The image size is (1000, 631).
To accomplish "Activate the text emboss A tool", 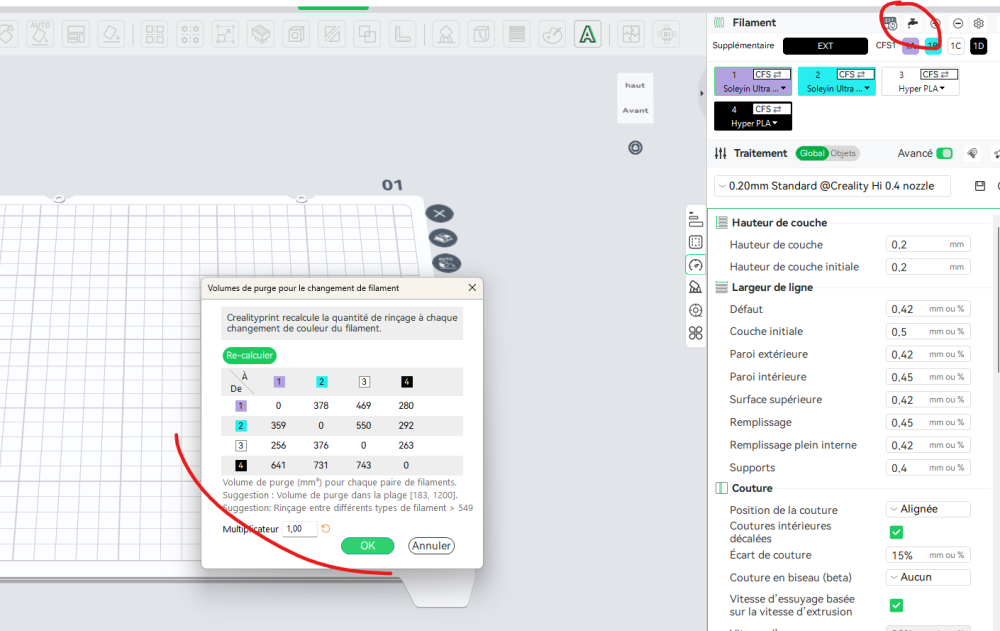I will (587, 34).
